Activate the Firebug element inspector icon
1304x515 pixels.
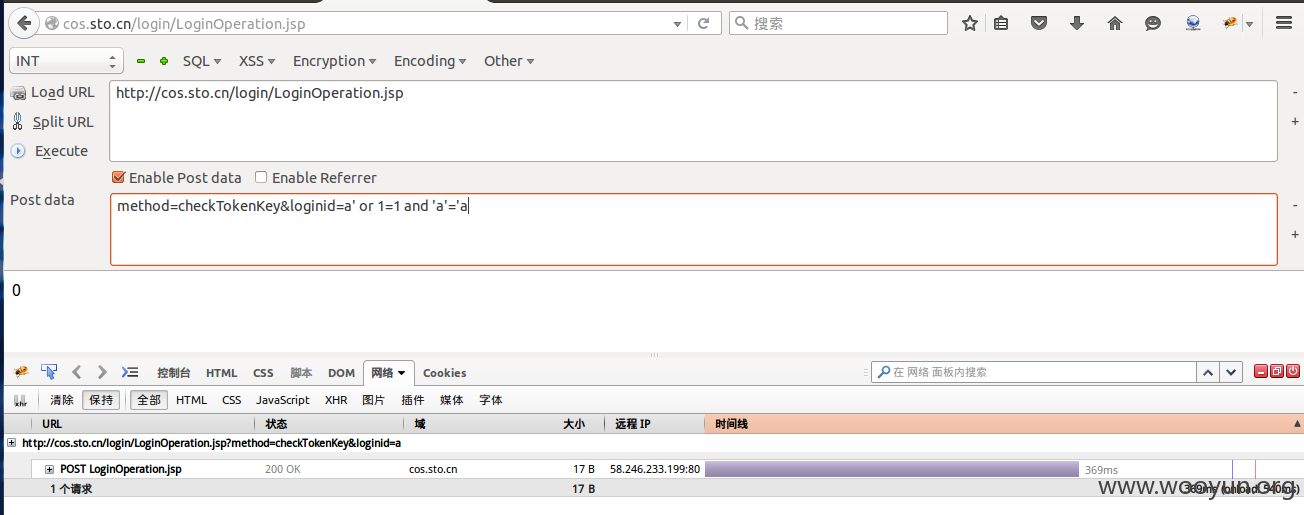pos(49,372)
